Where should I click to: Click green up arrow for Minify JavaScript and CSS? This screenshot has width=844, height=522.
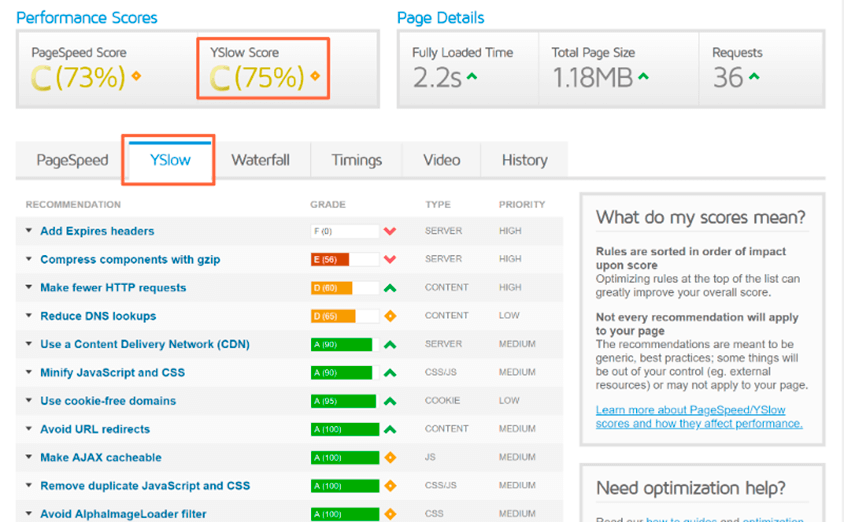(x=390, y=372)
